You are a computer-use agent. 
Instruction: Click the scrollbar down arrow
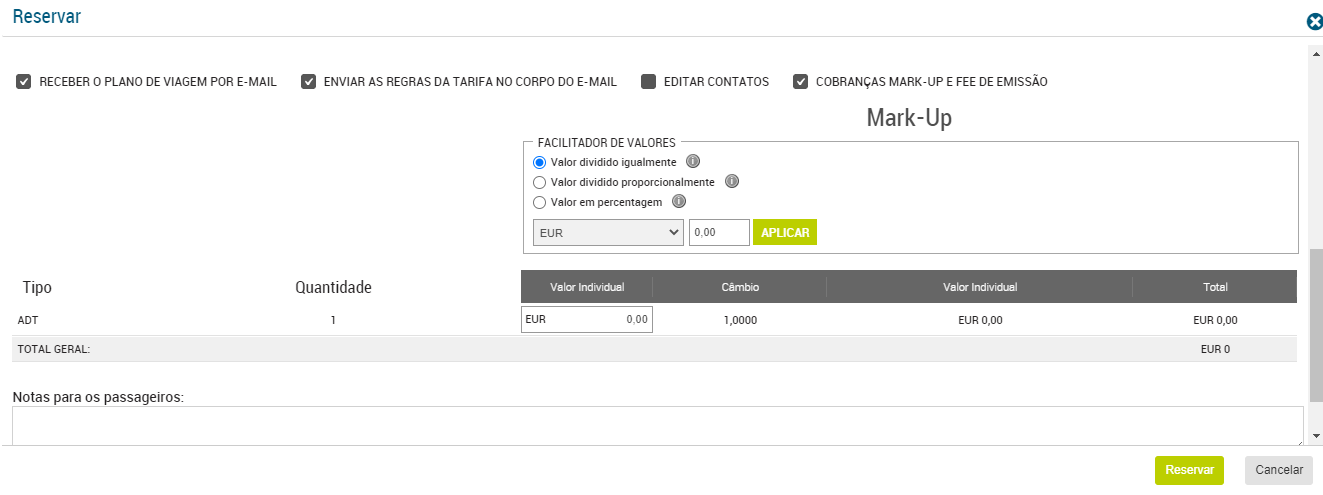[x=1315, y=436]
